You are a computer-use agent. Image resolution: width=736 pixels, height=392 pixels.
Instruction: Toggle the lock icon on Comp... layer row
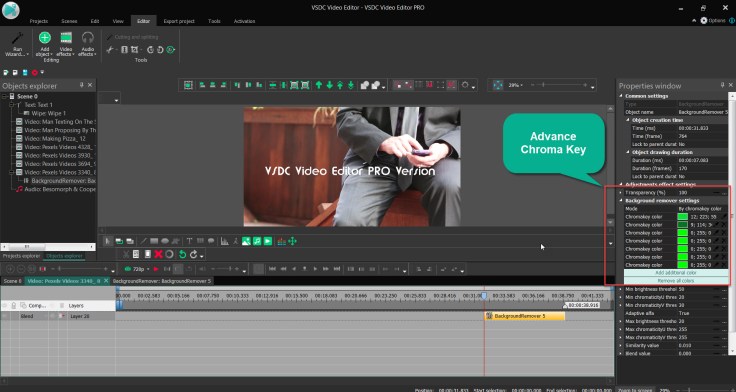[x=14, y=305]
